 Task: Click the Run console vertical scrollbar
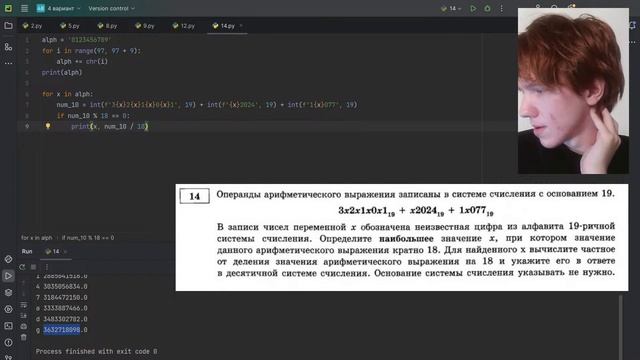pos(621,327)
